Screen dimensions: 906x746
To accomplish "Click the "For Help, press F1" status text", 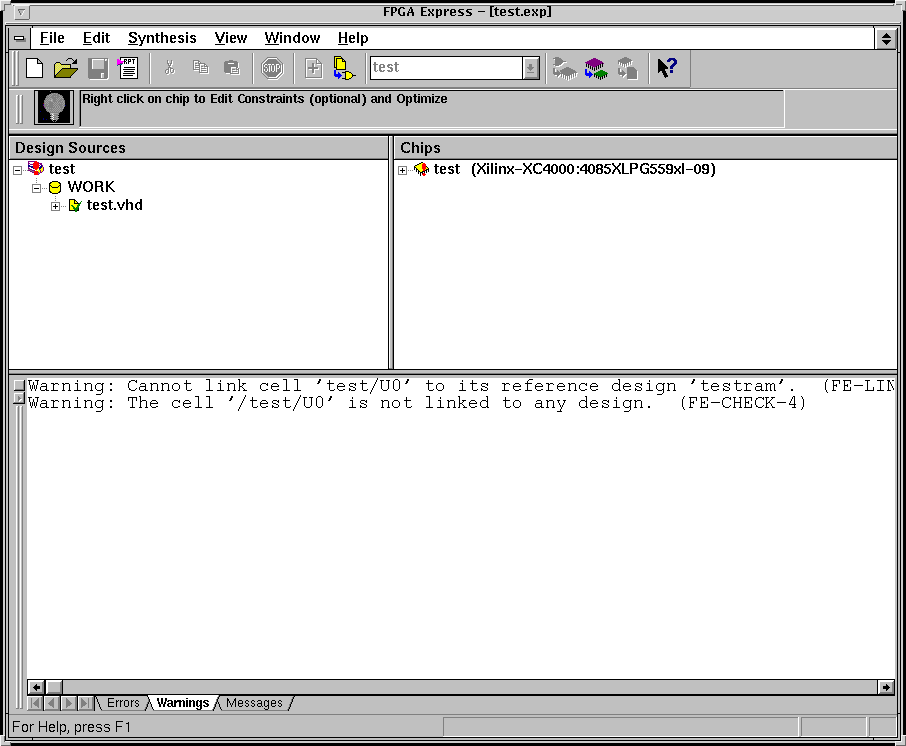I will [x=72, y=727].
